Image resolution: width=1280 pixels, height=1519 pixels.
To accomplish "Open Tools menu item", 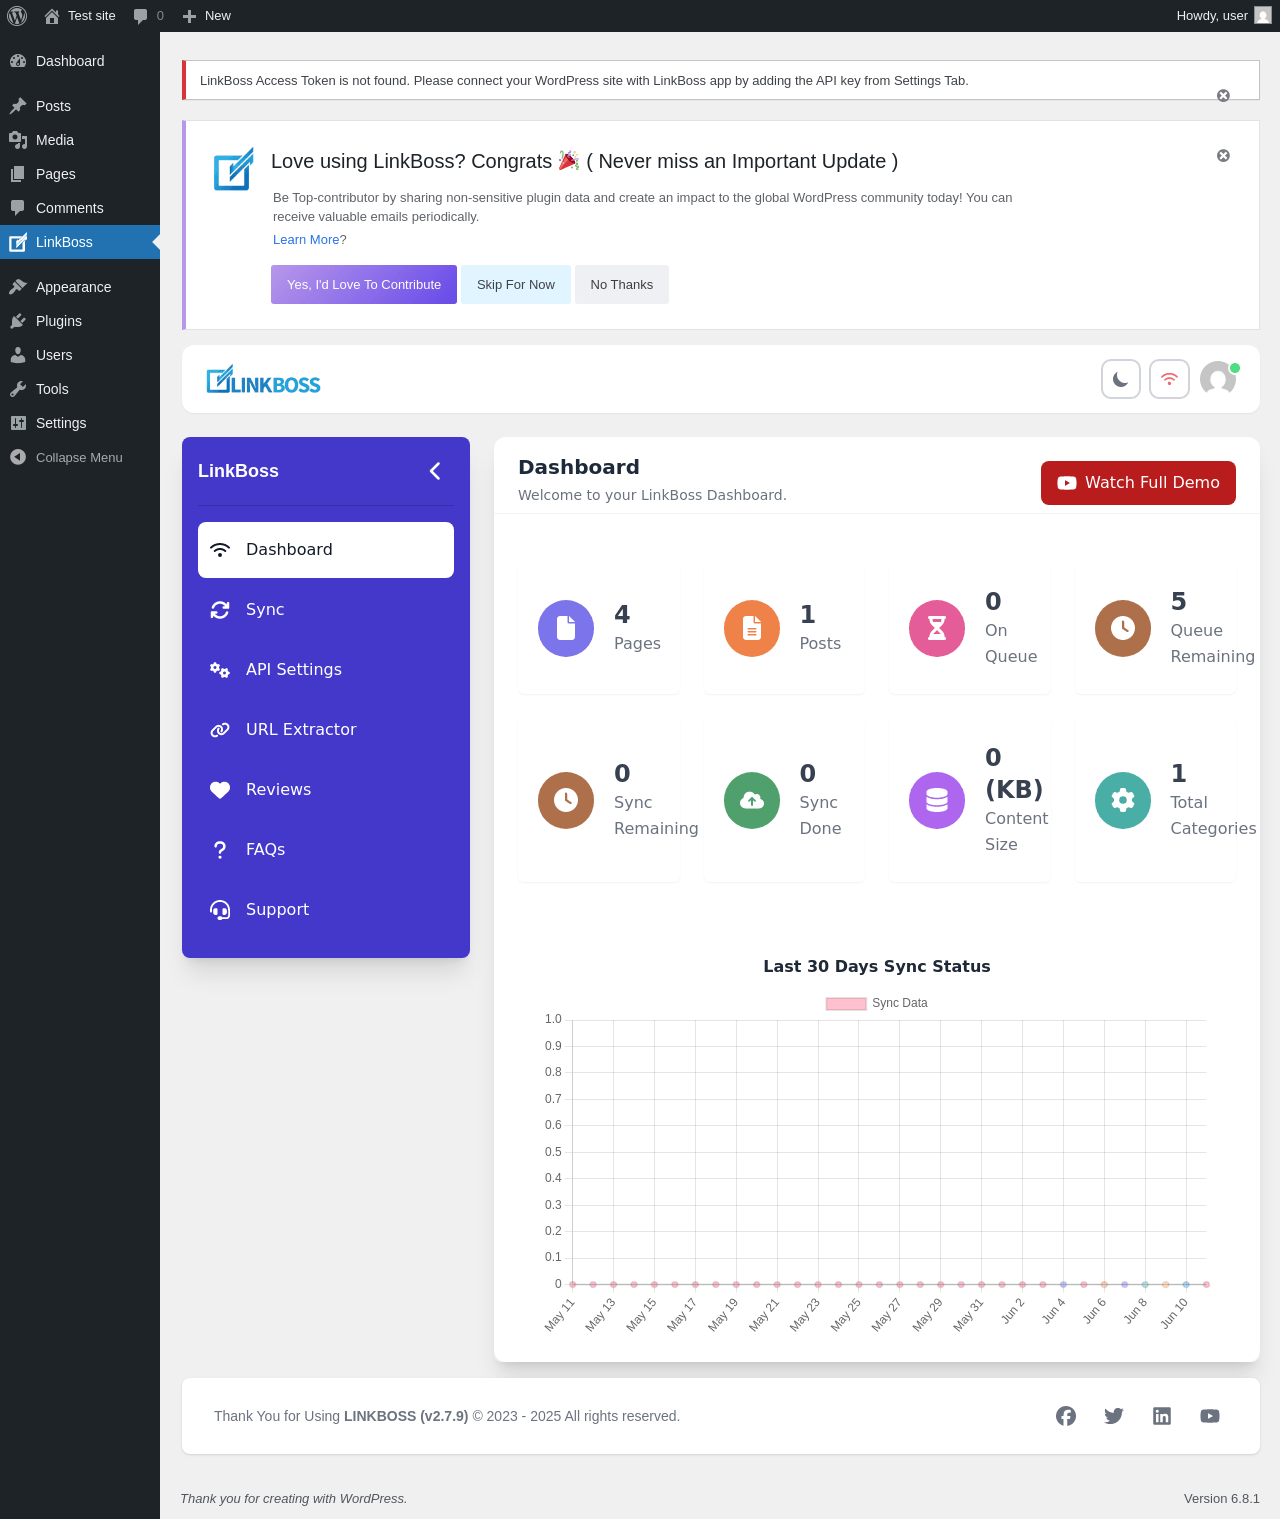I will [80, 389].
